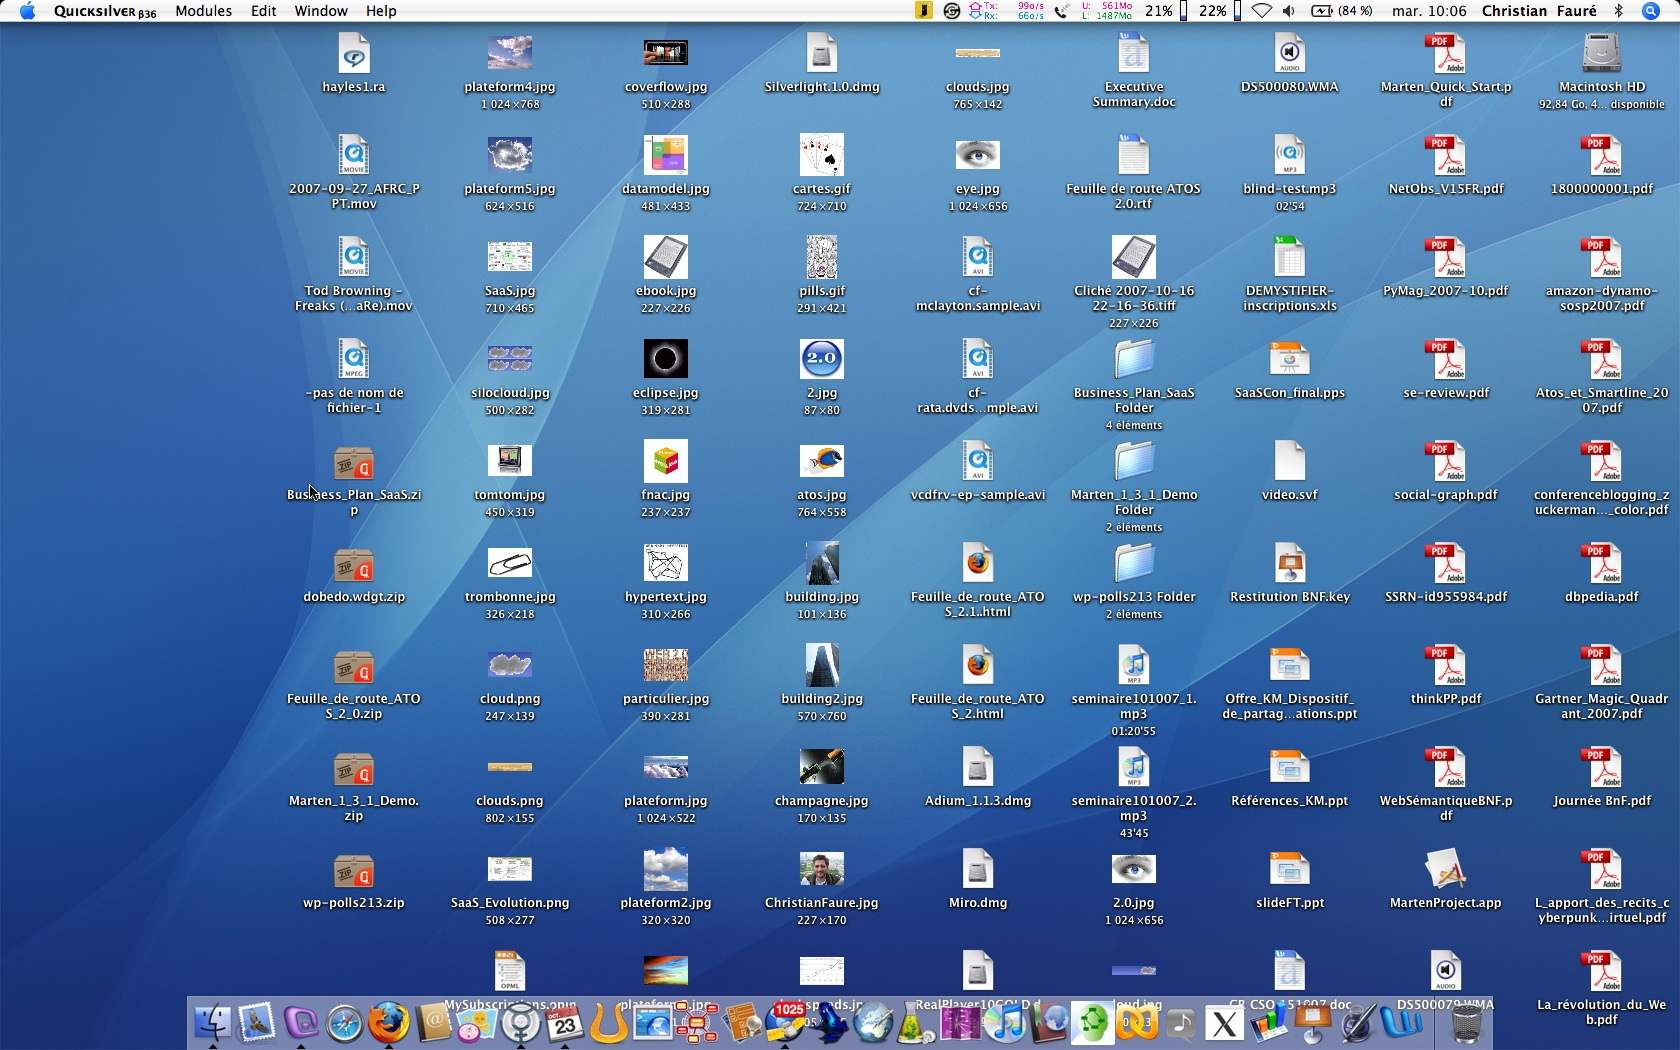The width and height of the screenshot is (1680, 1050).
Task: Click the Bluetooth status menu icon
Action: [1619, 11]
